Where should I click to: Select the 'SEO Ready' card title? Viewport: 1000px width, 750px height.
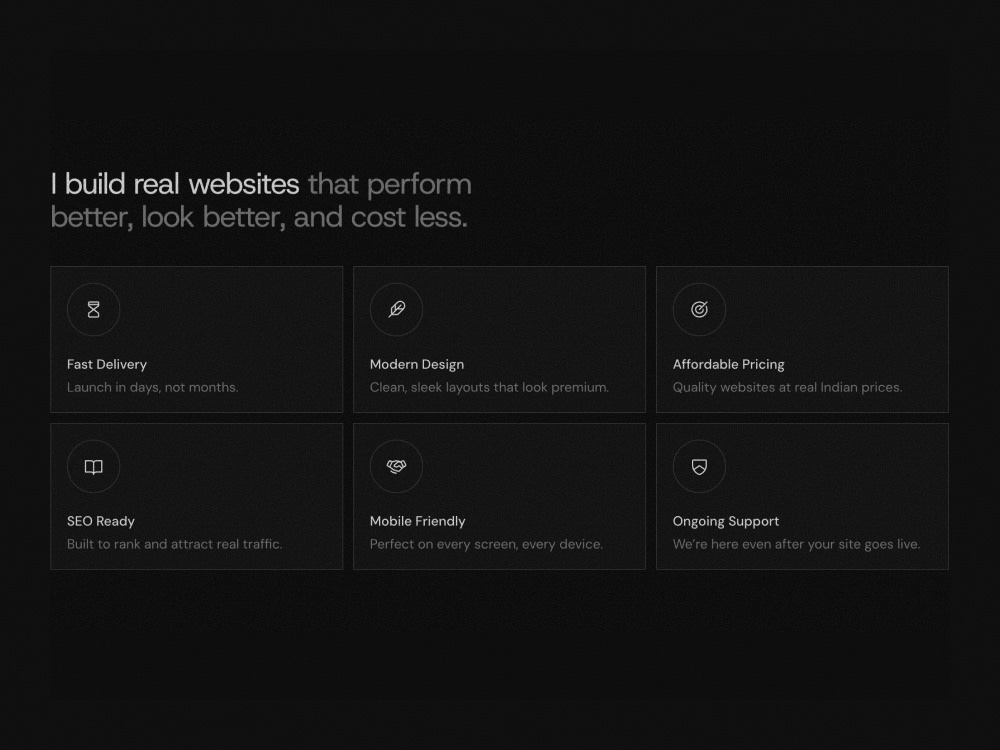[101, 521]
